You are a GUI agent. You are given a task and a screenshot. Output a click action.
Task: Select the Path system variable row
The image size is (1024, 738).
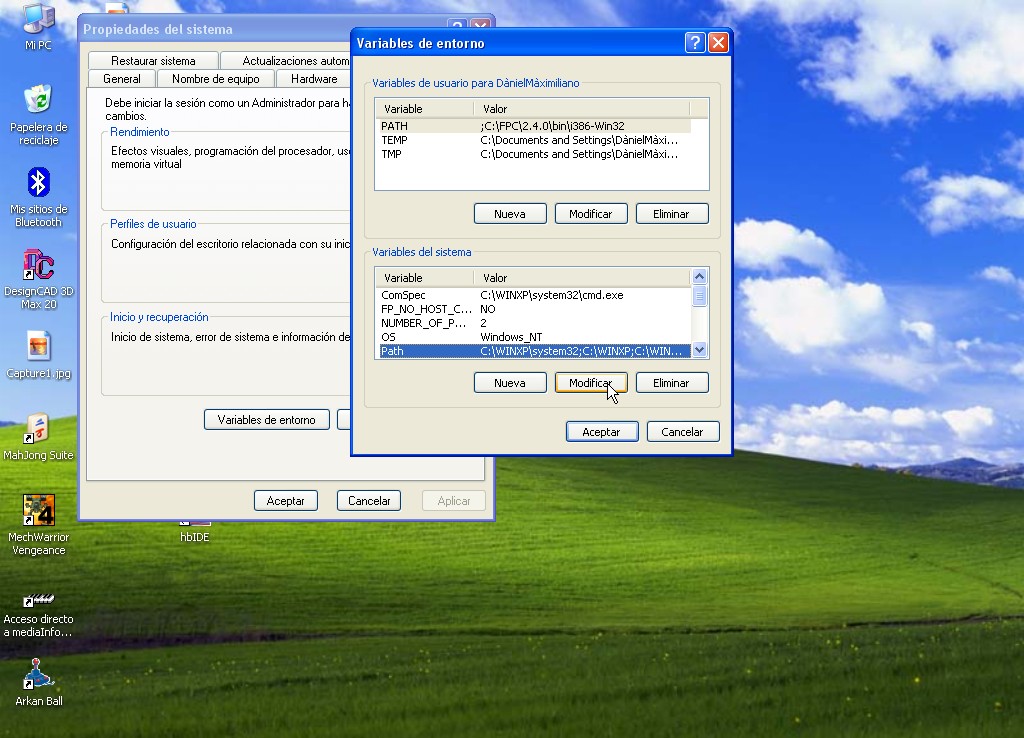pos(534,351)
